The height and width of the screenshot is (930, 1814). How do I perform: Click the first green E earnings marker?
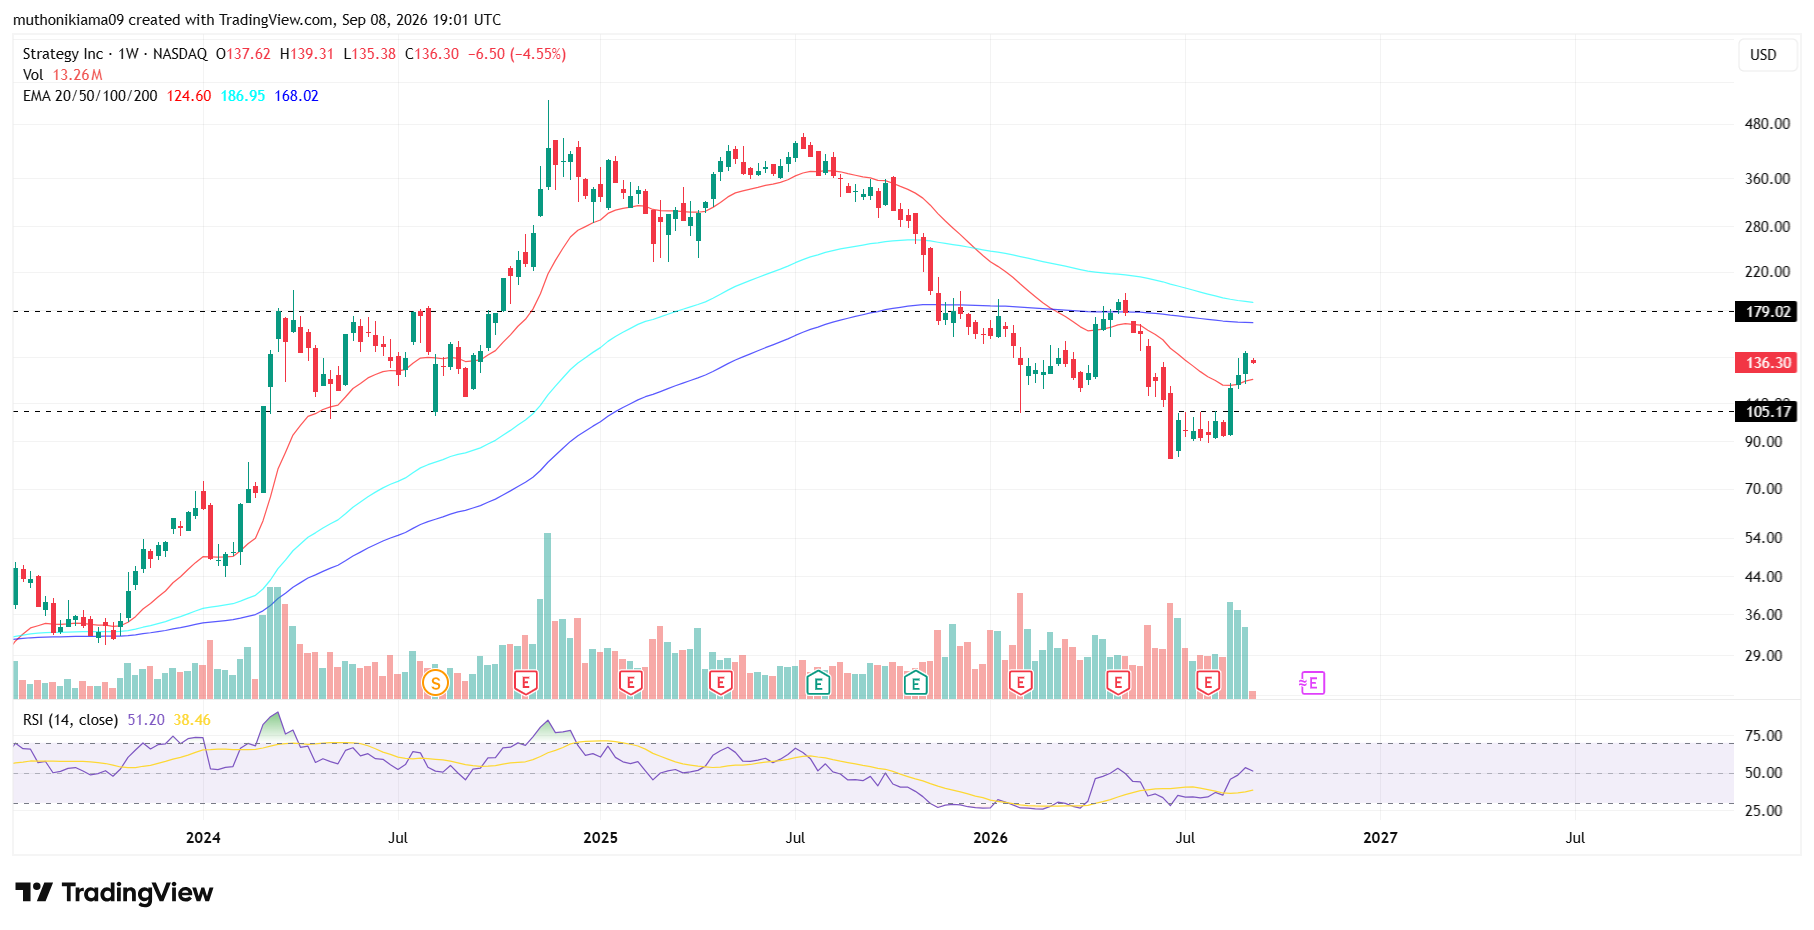coord(818,683)
